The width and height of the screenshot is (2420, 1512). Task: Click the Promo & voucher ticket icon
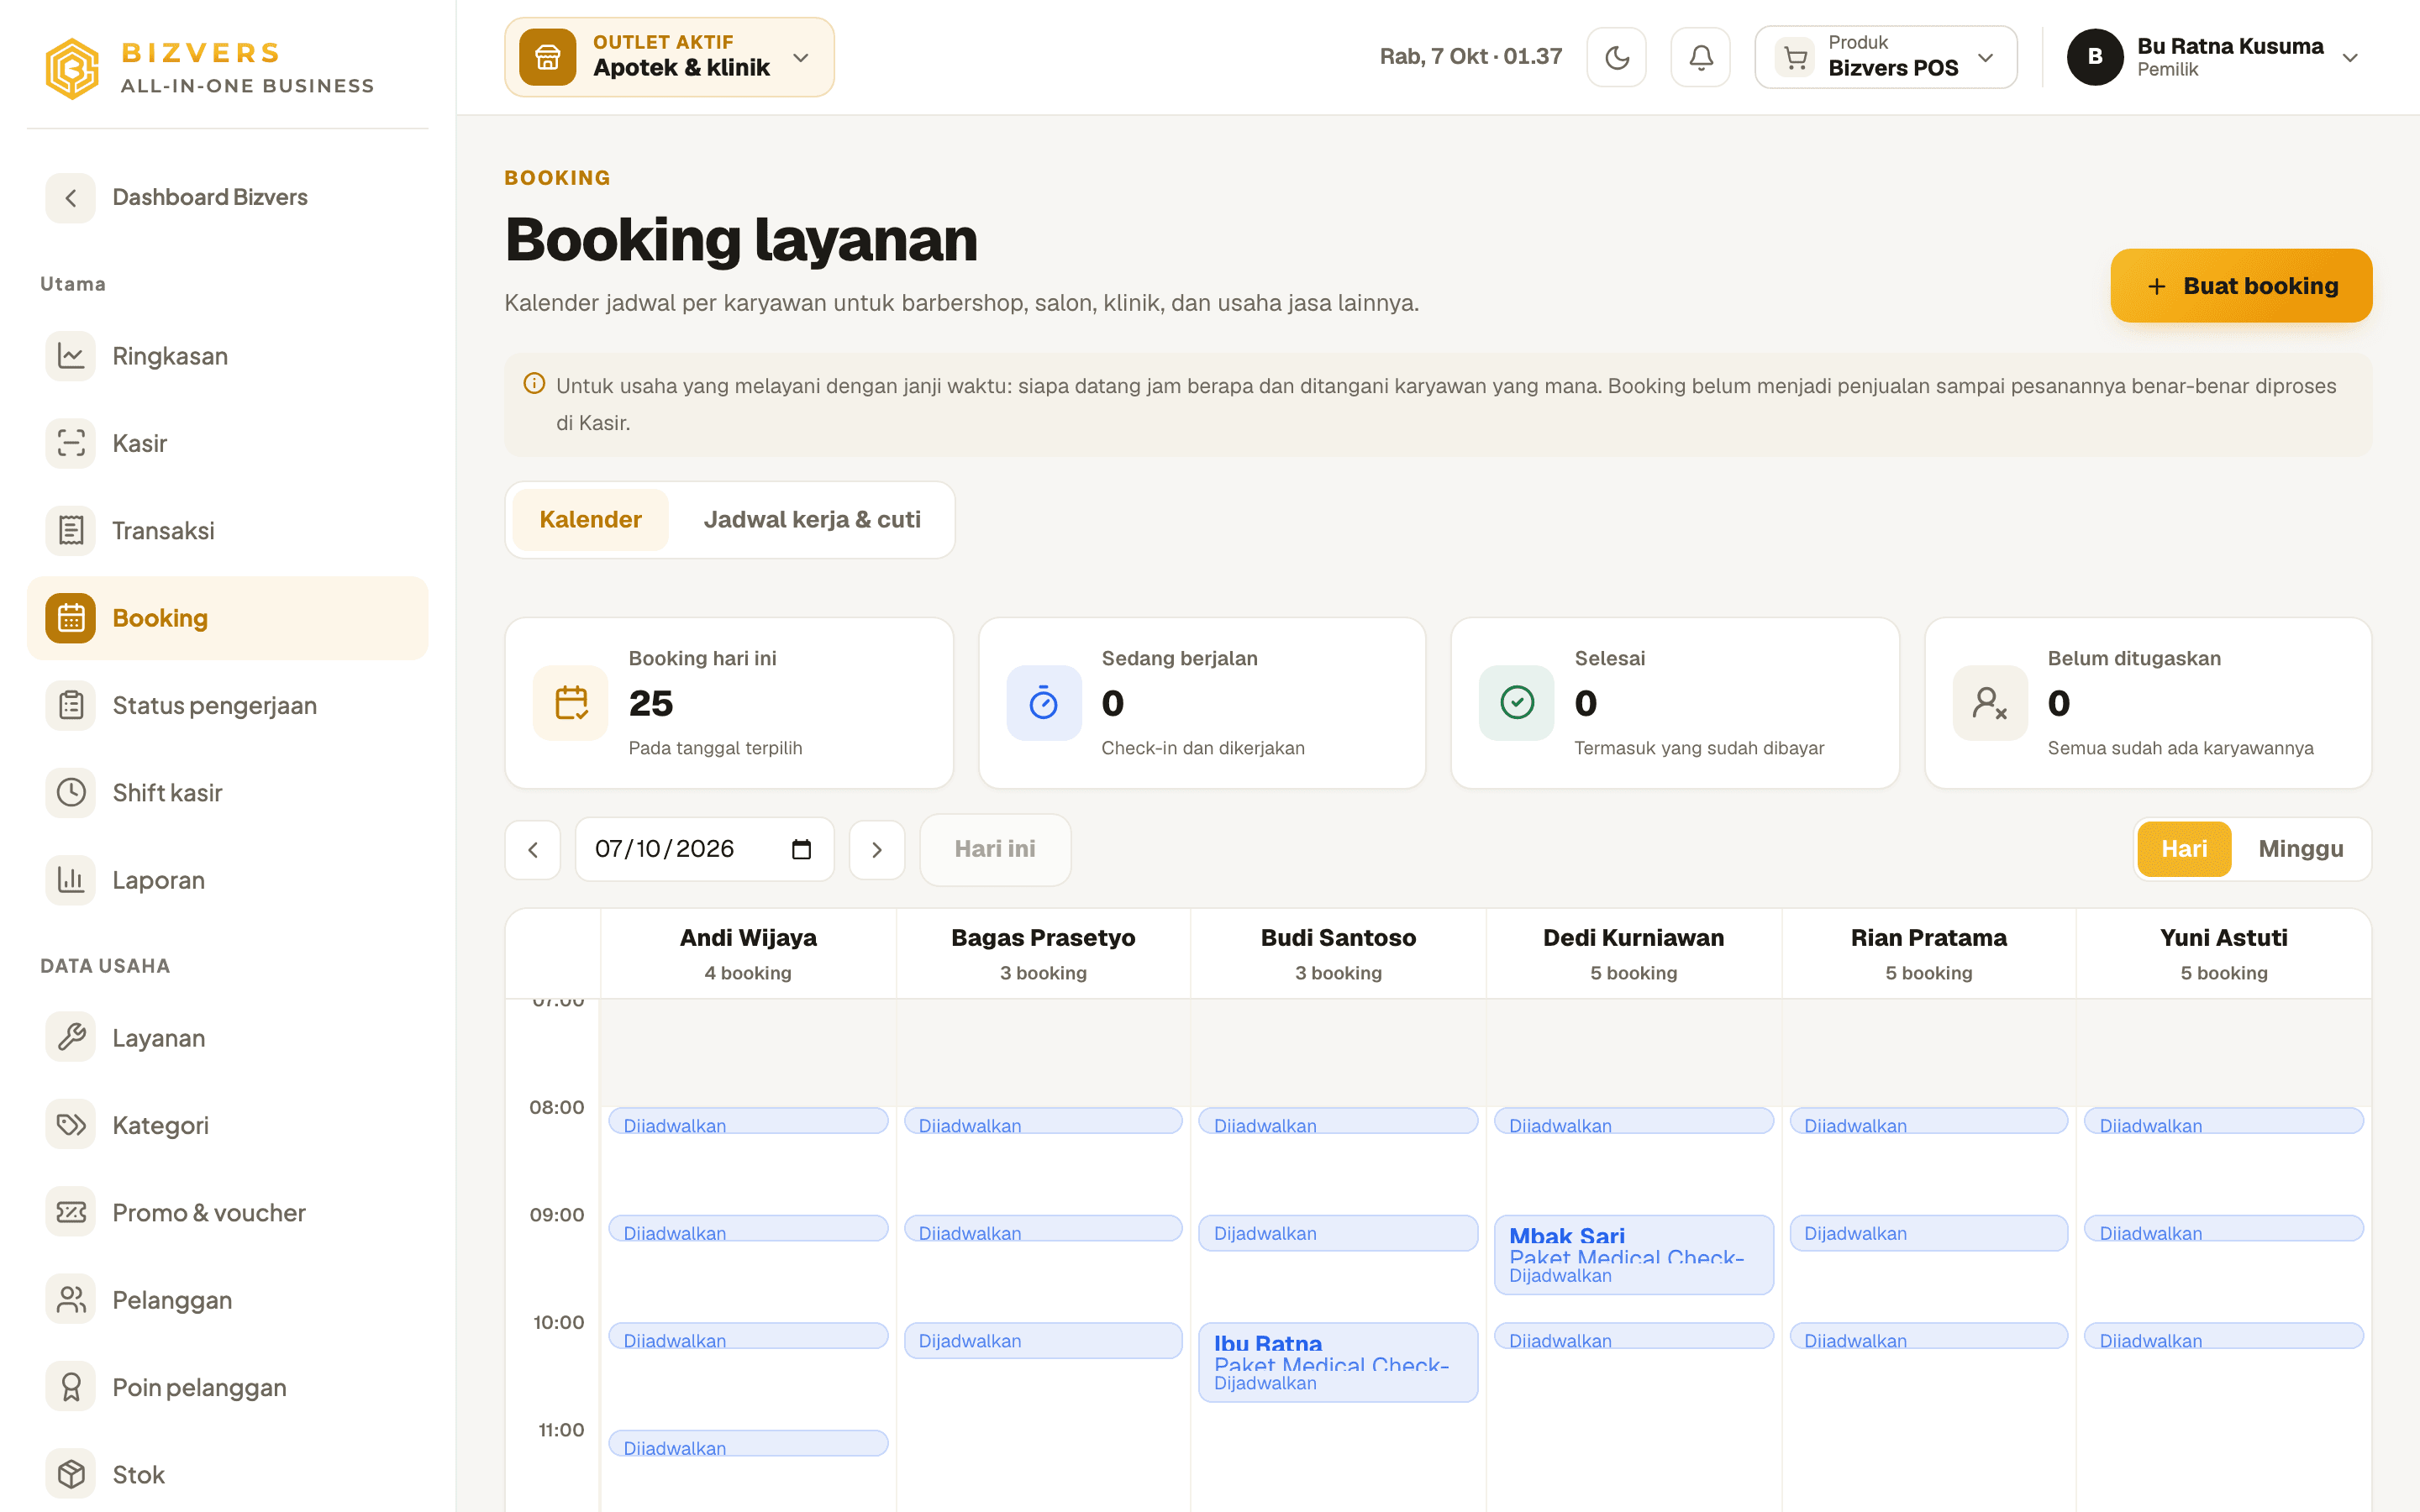pyautogui.click(x=71, y=1212)
